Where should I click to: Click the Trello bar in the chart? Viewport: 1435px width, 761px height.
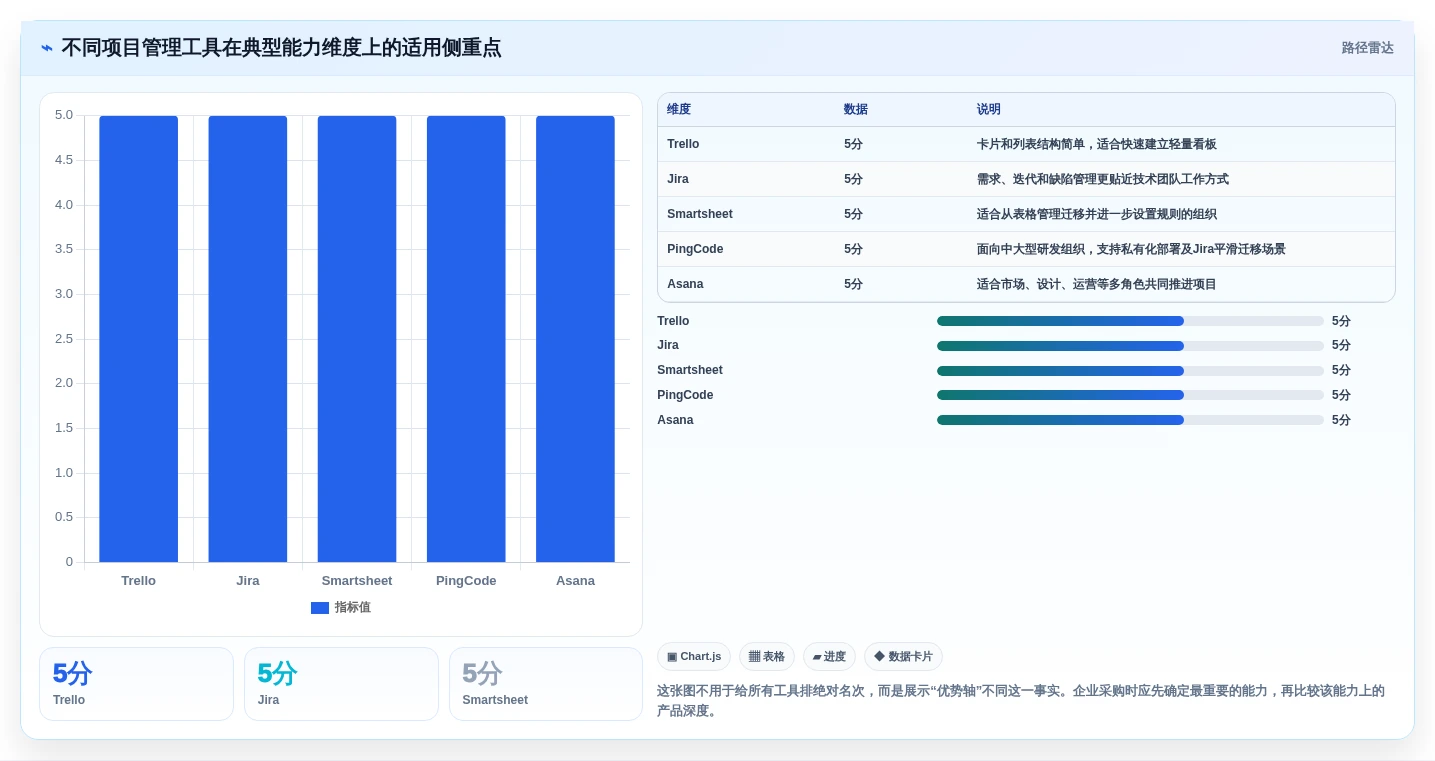138,339
